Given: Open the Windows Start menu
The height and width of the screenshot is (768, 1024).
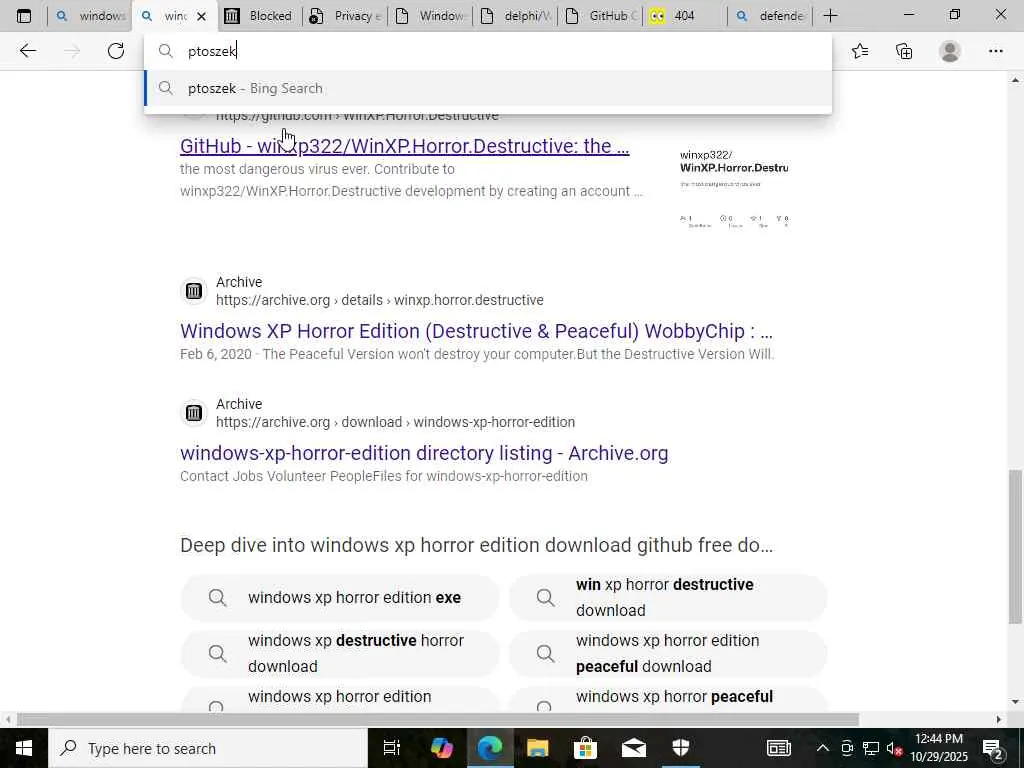Looking at the screenshot, I should [x=24, y=748].
